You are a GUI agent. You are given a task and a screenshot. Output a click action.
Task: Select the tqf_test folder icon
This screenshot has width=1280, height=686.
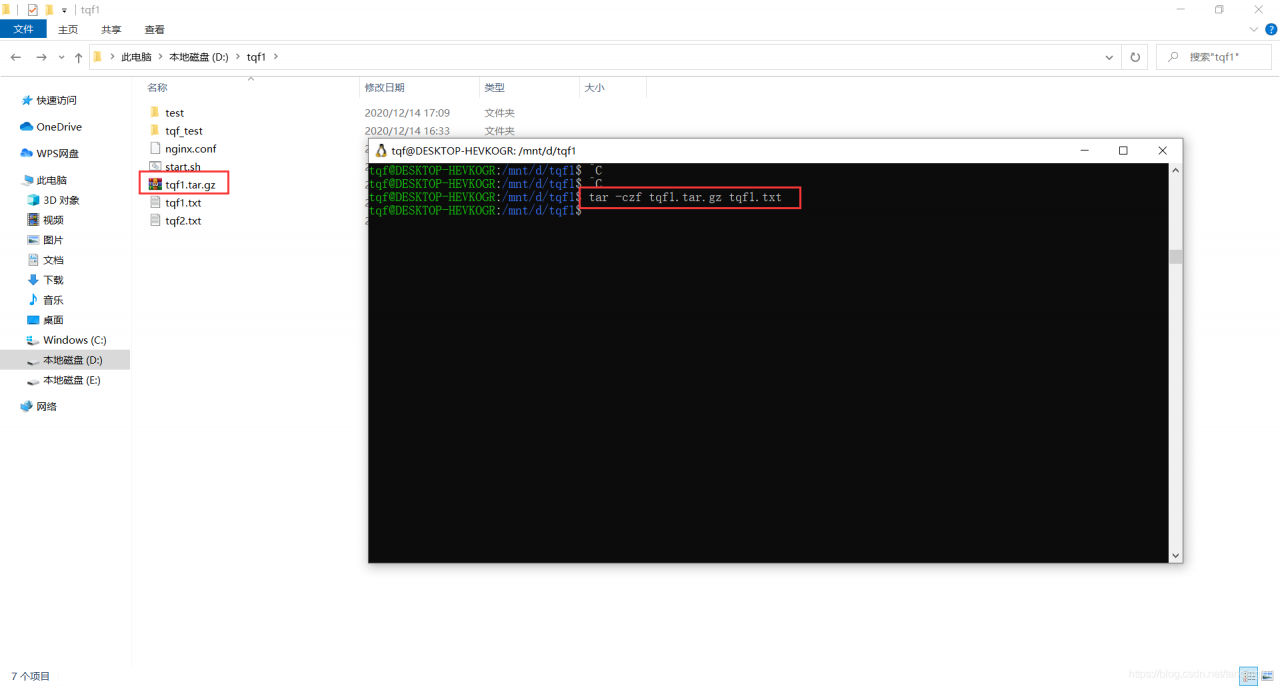point(155,130)
